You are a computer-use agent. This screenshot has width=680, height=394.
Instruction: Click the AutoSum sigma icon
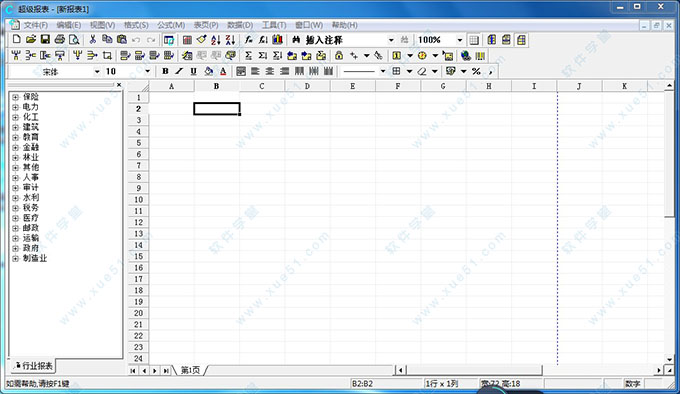click(248, 55)
